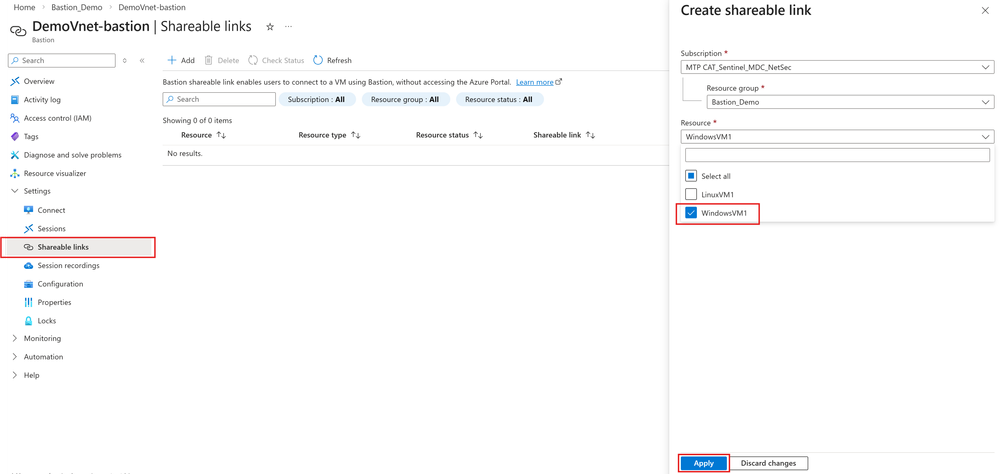Toggle the Select all checkbox
999x474 pixels.
(x=691, y=176)
